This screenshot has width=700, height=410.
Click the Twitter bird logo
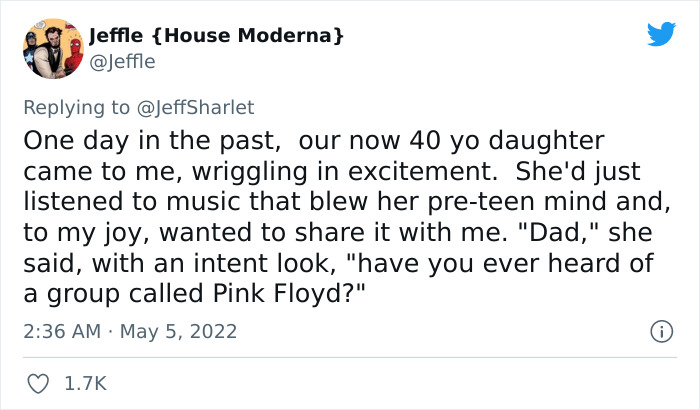tap(661, 34)
